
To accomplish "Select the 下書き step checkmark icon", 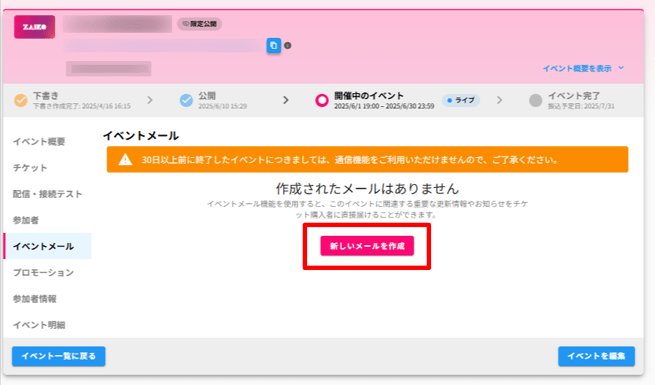I will pyautogui.click(x=20, y=100).
